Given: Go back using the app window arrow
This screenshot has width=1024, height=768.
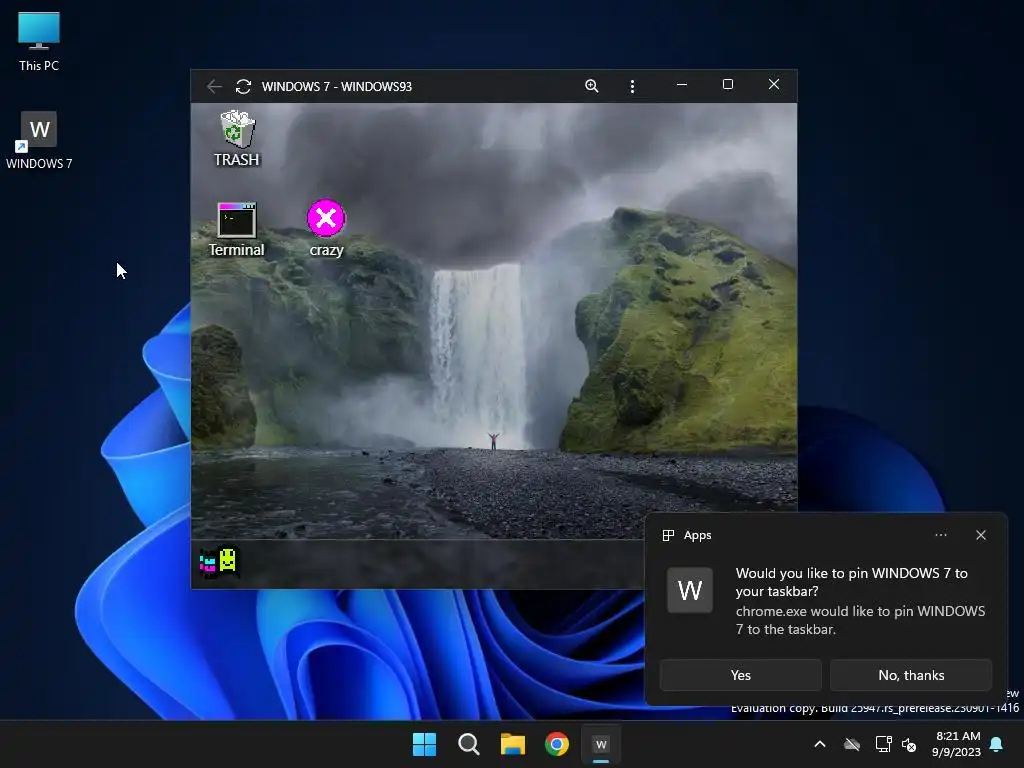Looking at the screenshot, I should [214, 86].
